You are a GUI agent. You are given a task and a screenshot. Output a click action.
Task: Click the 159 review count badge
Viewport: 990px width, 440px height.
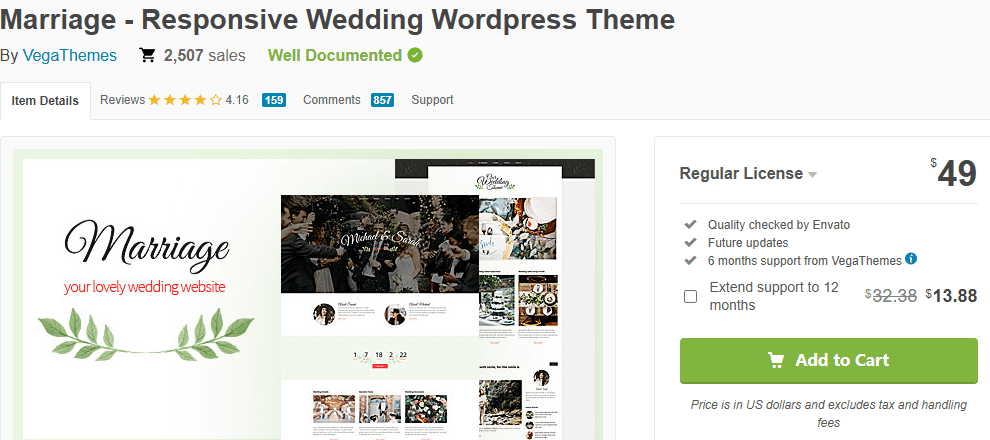(274, 100)
